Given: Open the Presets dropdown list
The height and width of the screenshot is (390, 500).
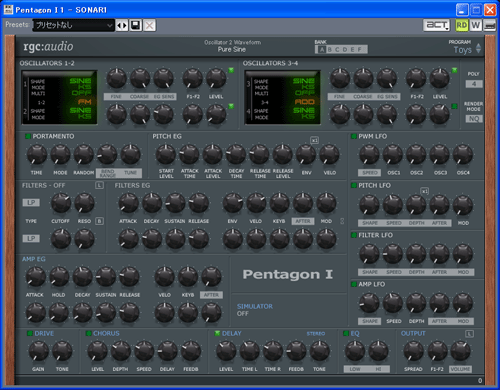Looking at the screenshot, I should (x=73, y=25).
